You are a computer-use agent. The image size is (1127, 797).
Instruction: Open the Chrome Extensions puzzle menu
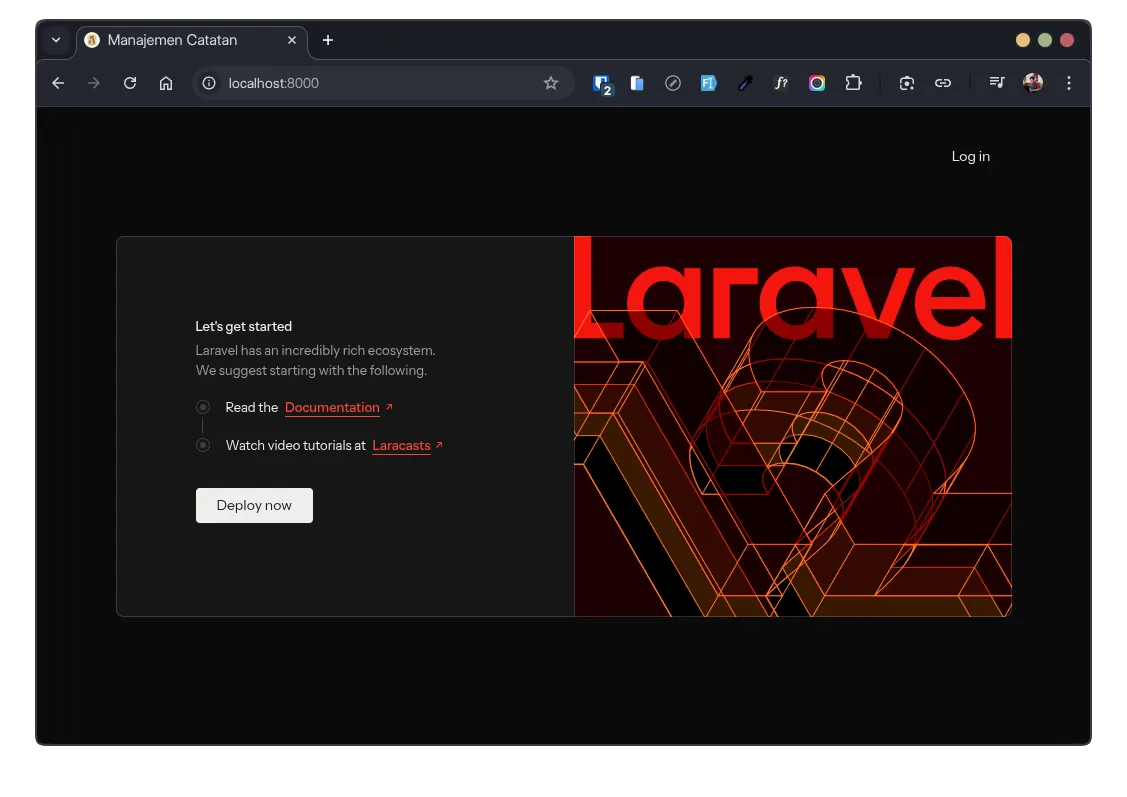point(853,83)
